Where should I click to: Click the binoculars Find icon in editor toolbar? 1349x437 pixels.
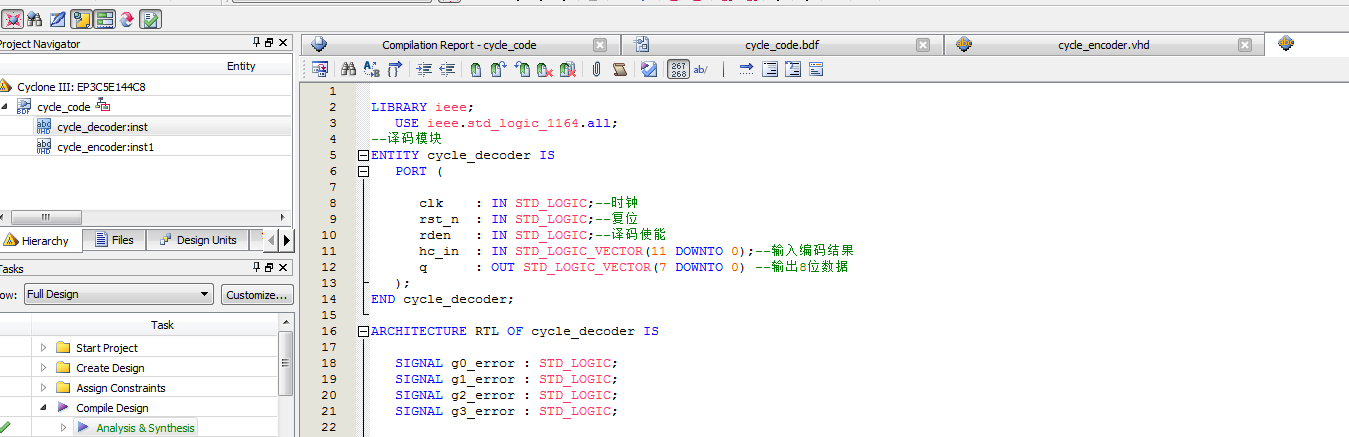(x=349, y=69)
